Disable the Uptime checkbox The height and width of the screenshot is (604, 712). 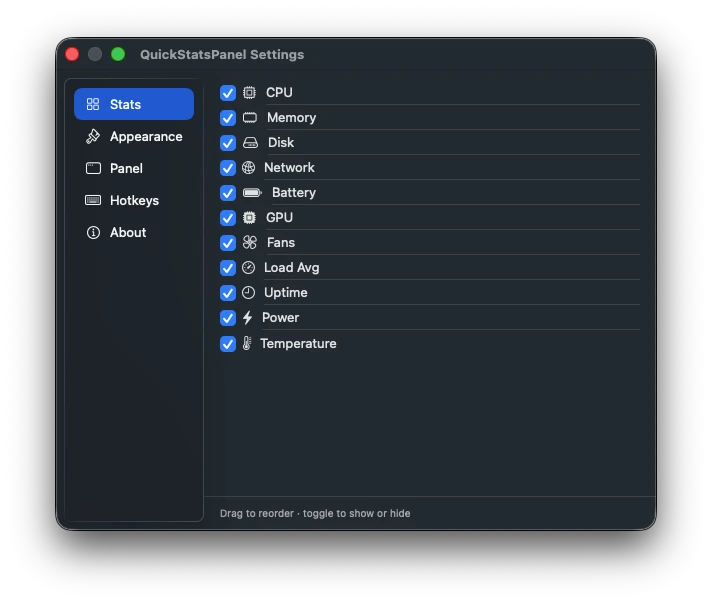pos(228,292)
